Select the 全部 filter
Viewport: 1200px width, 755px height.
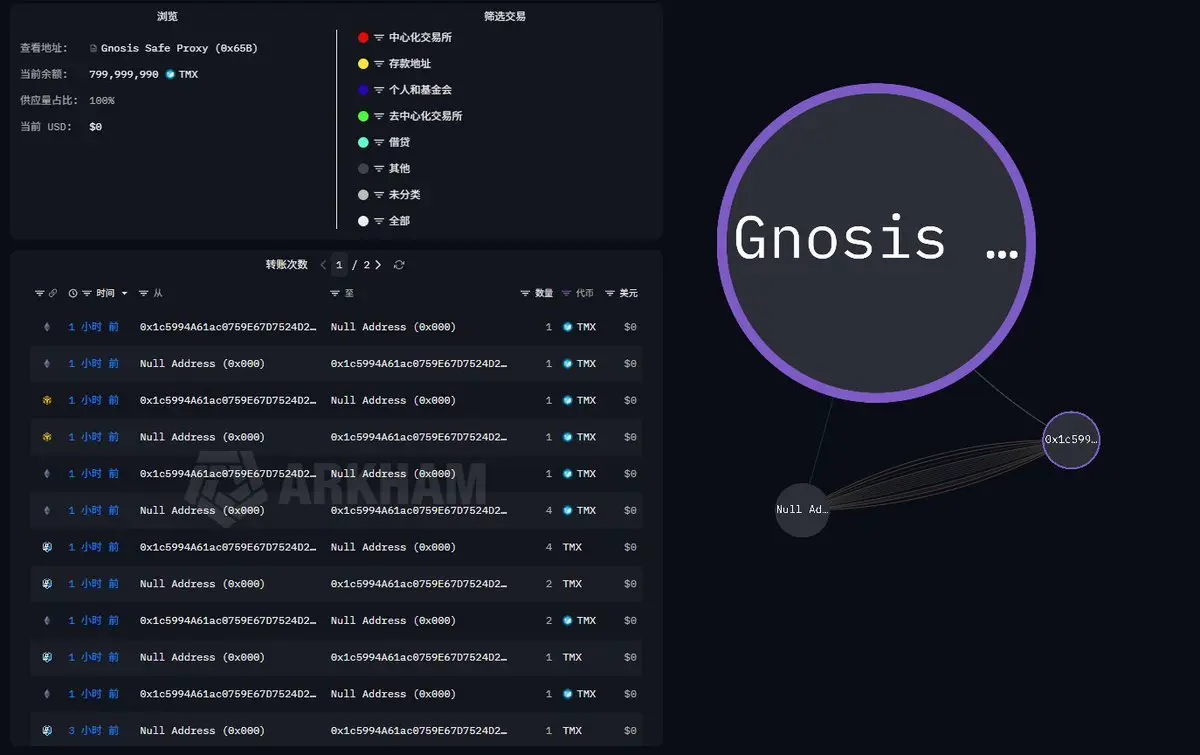pyautogui.click(x=384, y=220)
